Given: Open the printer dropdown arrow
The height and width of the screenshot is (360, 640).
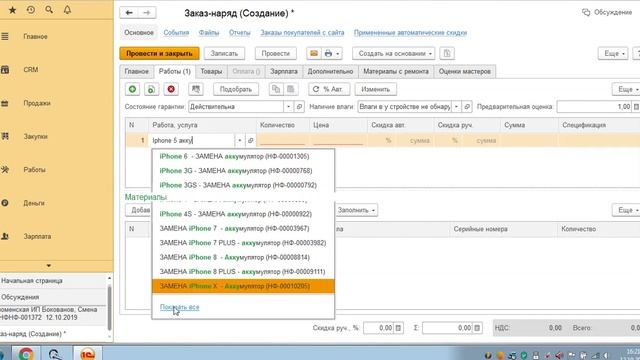Looking at the screenshot, I should (338, 53).
